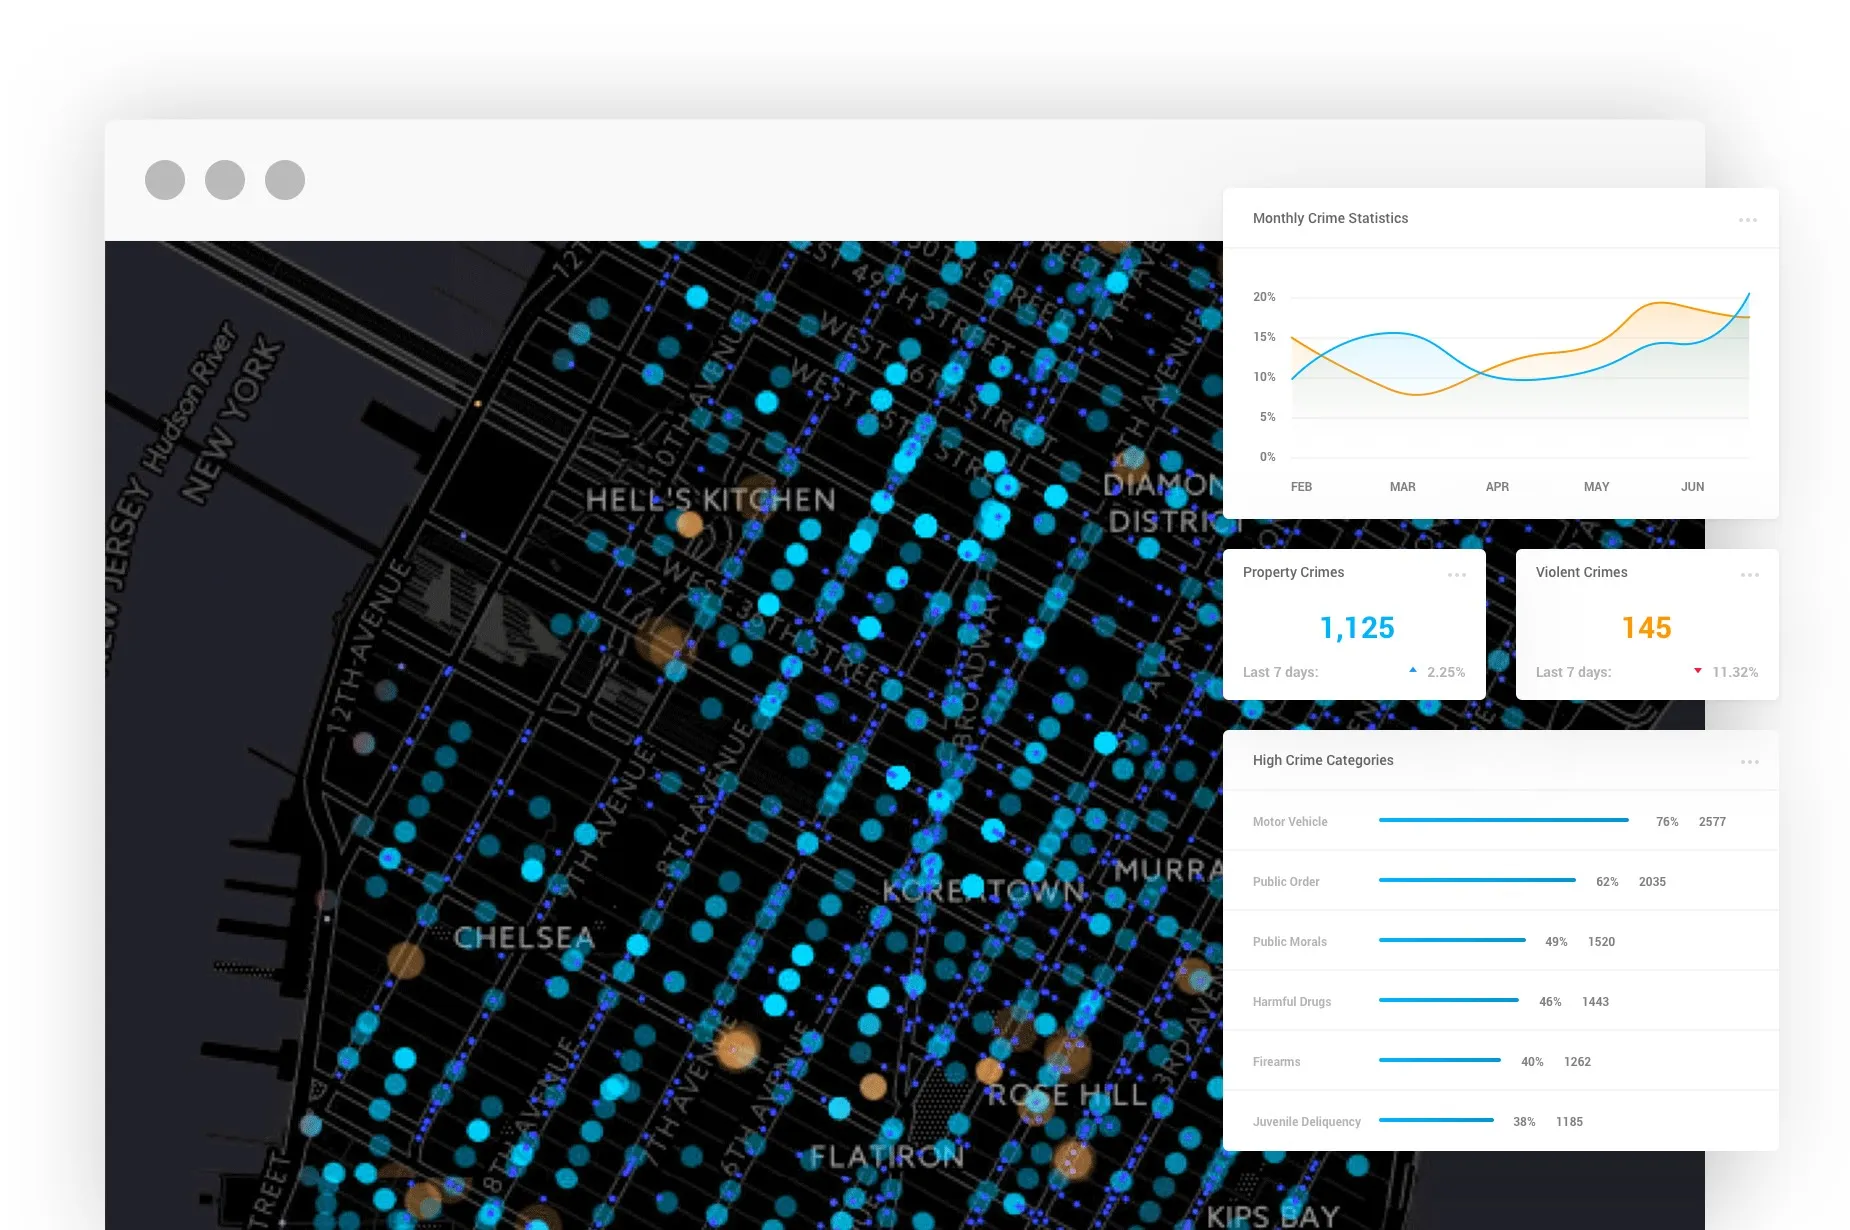This screenshot has height=1230, width=1850.
Task: Click the Public Order progress bar
Action: (x=1477, y=880)
